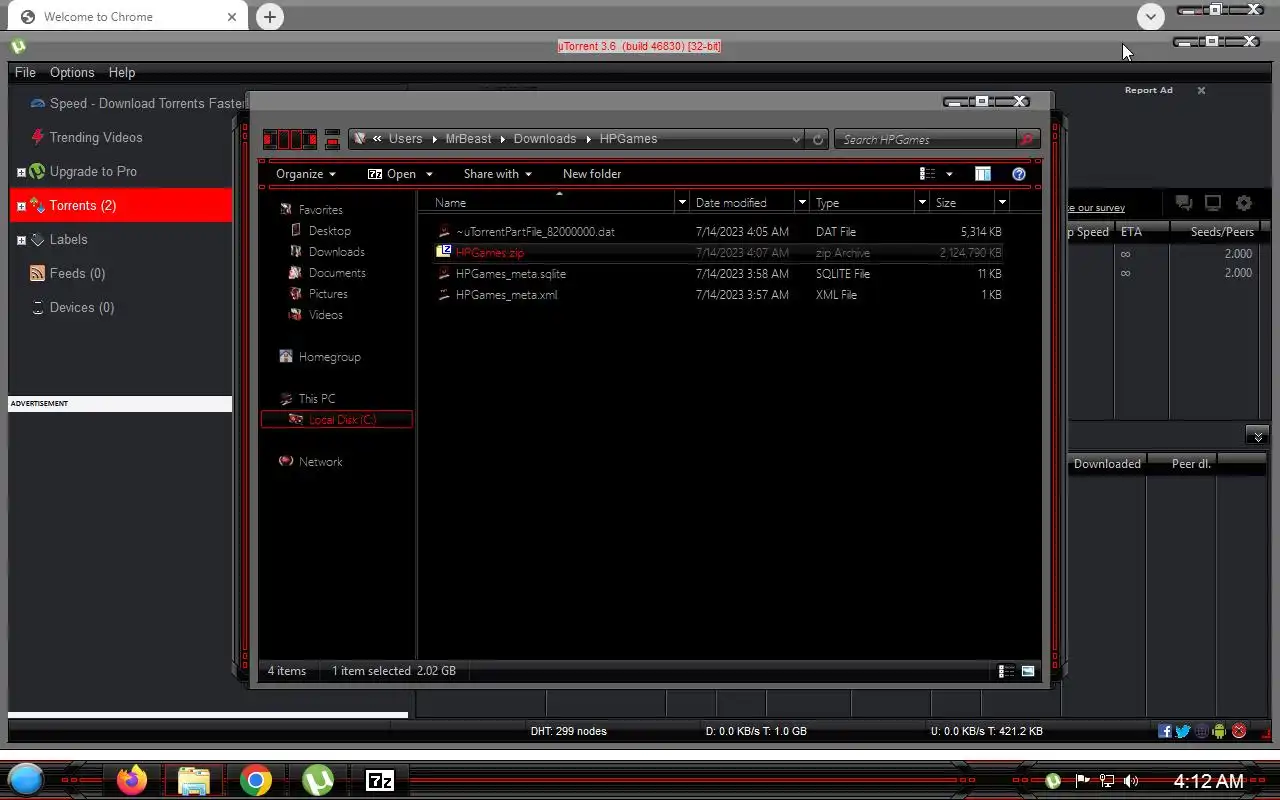Expand the Share with menu
This screenshot has width=1280, height=800.
(497, 174)
